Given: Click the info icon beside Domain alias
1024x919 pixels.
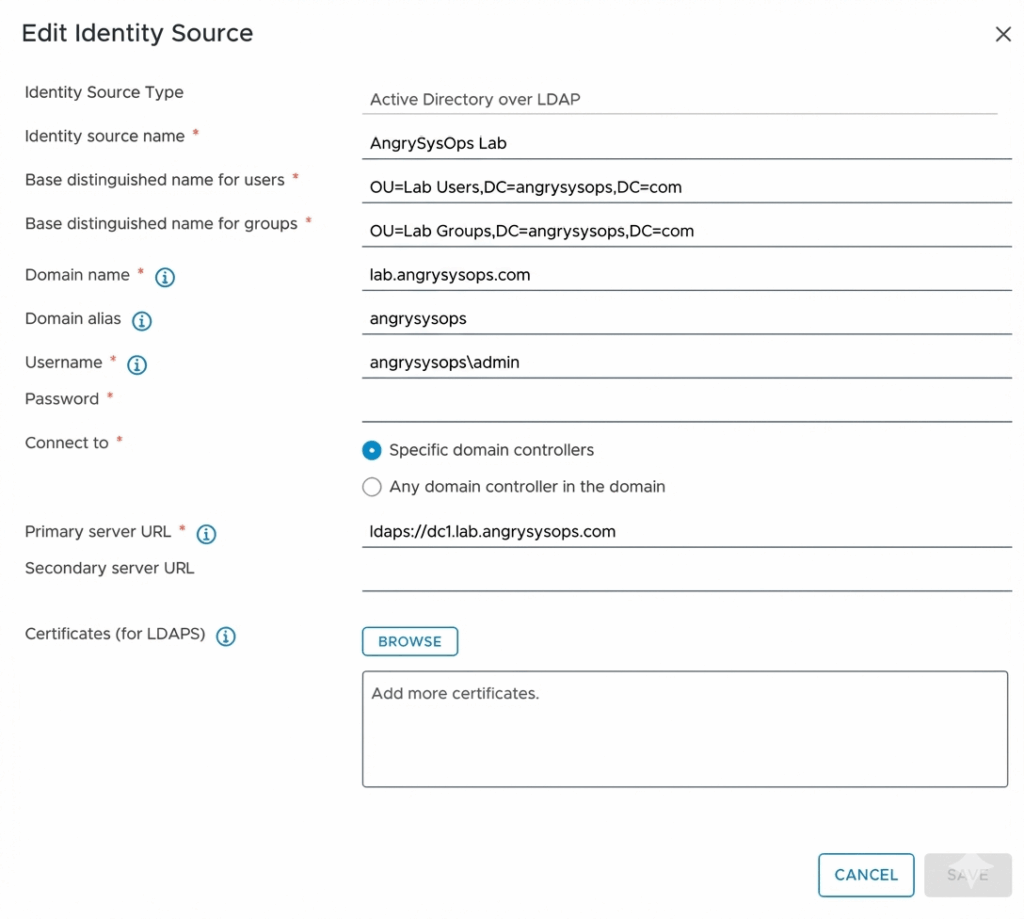Looking at the screenshot, I should click(142, 321).
